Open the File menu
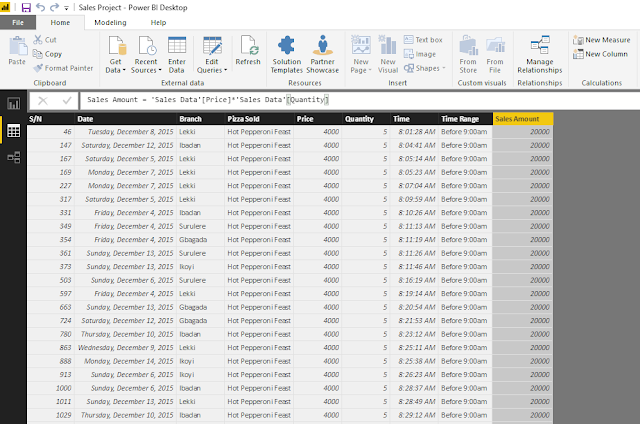 [x=18, y=22]
